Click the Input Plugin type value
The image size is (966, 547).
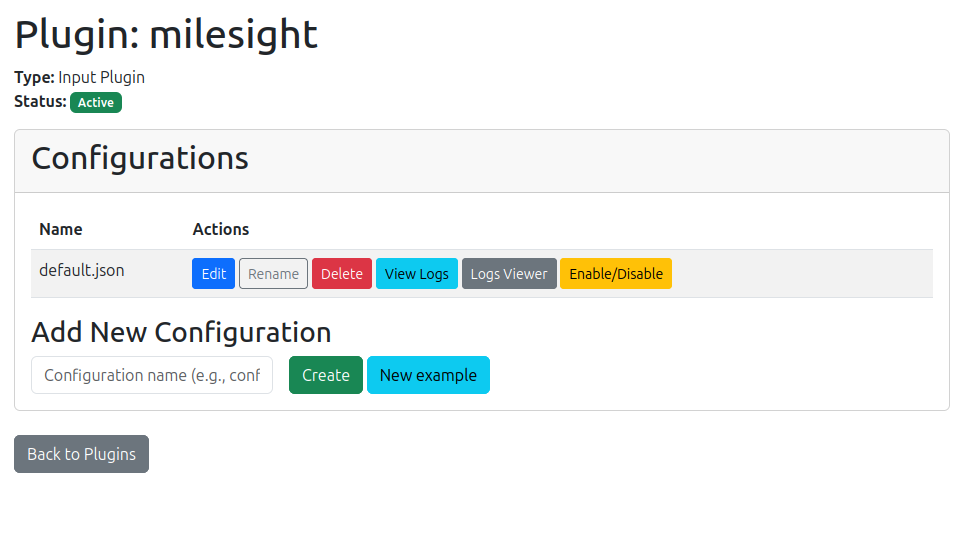pos(101,77)
